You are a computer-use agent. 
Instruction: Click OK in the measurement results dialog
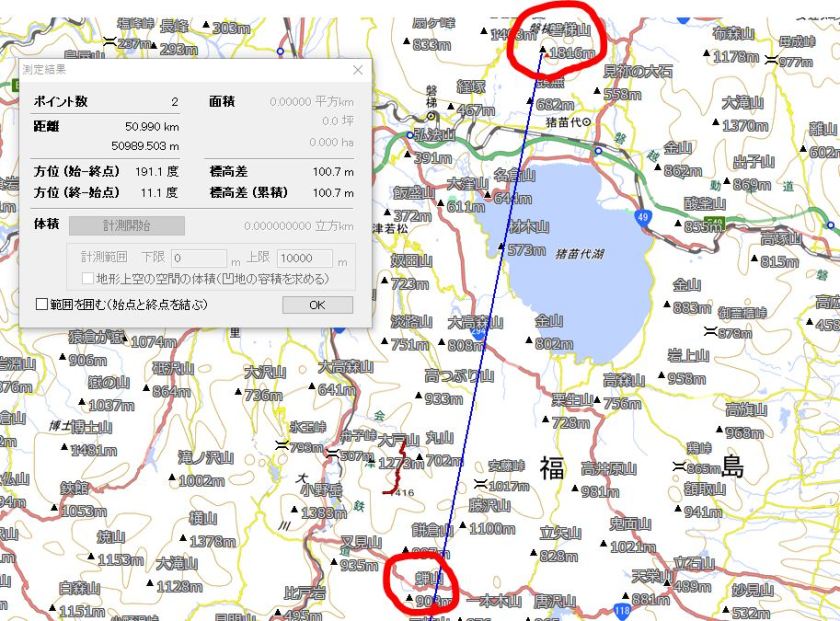[317, 304]
